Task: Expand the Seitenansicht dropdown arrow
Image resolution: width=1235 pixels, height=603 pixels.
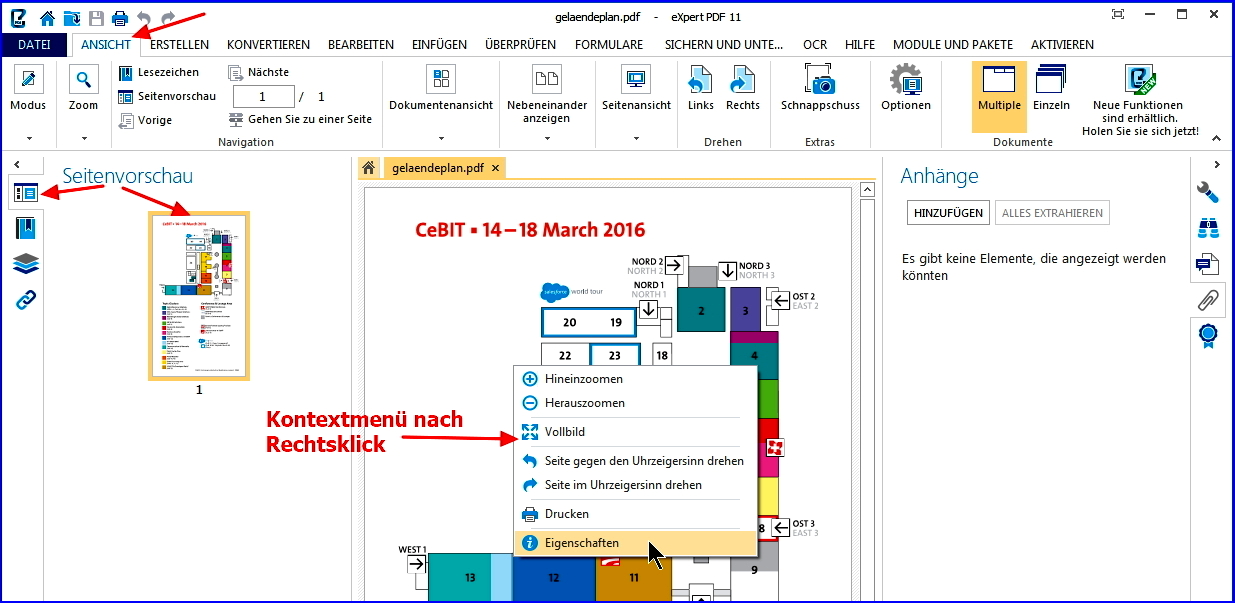Action: click(636, 139)
